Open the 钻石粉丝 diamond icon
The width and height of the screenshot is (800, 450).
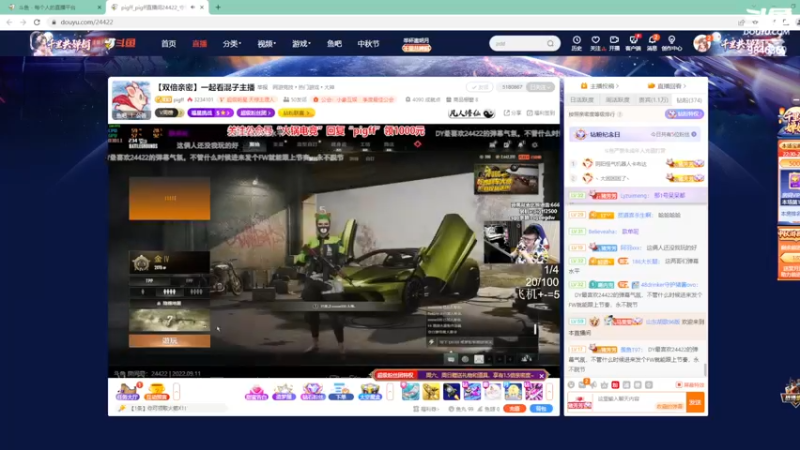pyautogui.click(x=312, y=392)
